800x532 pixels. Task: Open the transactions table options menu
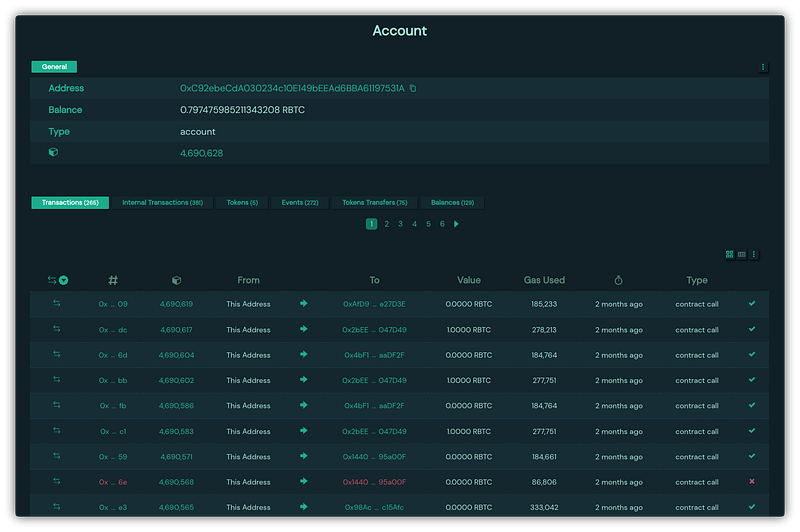[x=754, y=254]
